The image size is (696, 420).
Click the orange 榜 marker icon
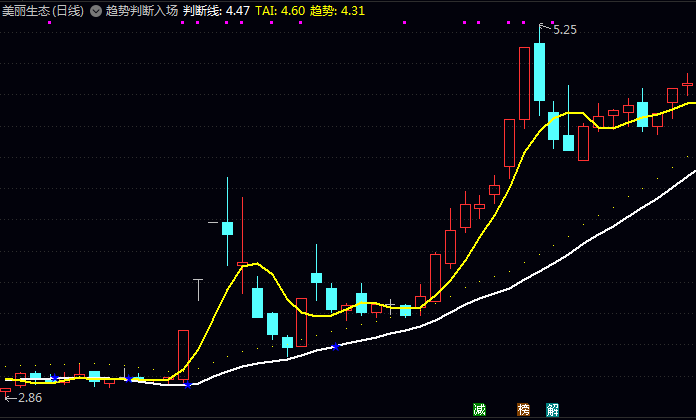pyautogui.click(x=523, y=409)
